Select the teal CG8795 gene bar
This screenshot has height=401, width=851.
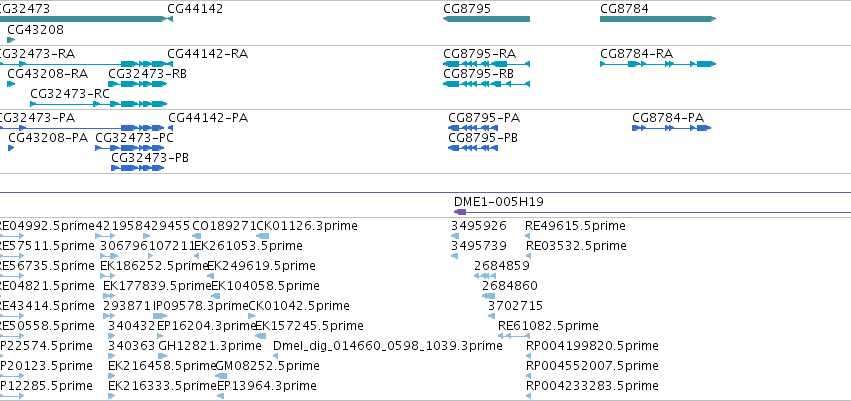[486, 19]
